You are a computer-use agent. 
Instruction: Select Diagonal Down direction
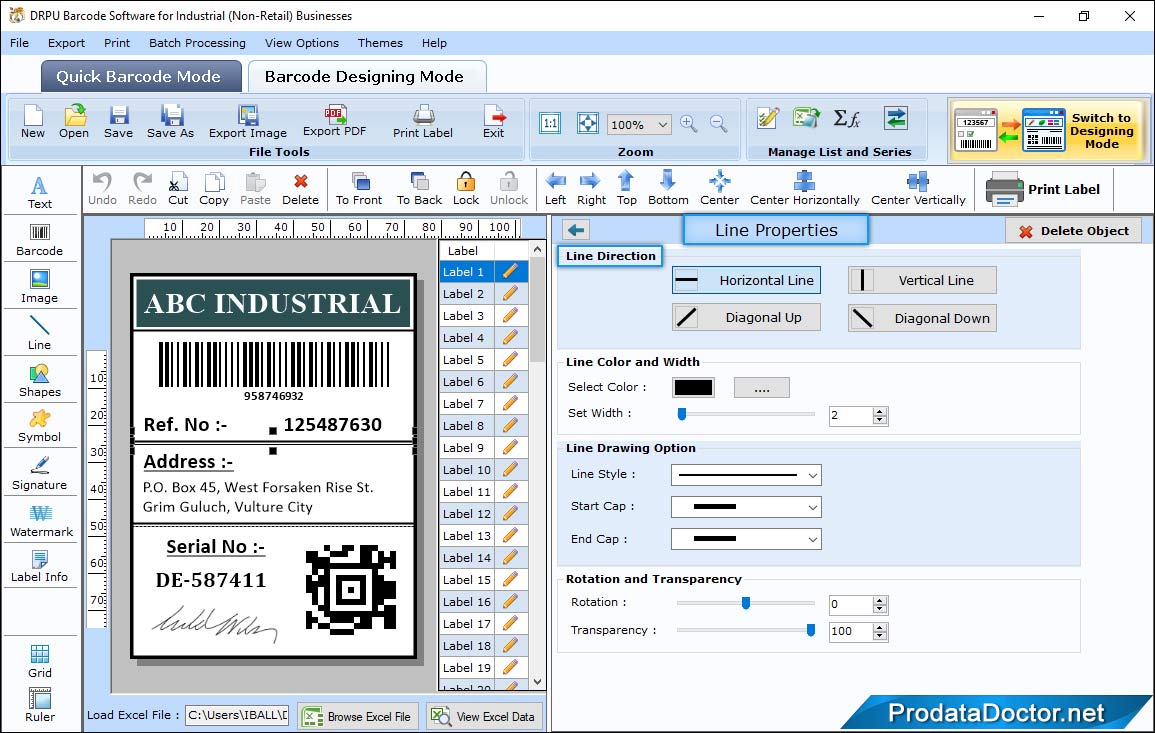921,318
